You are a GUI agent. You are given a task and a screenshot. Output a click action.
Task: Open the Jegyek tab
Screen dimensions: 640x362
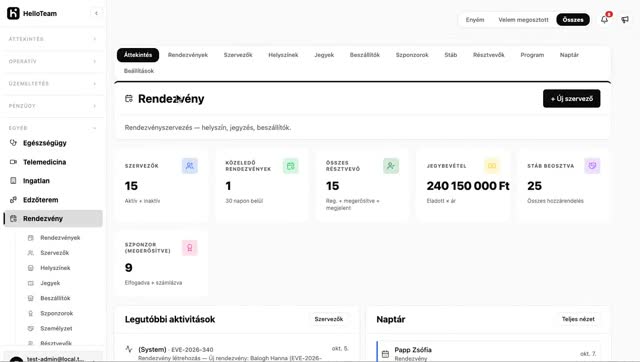tap(324, 55)
